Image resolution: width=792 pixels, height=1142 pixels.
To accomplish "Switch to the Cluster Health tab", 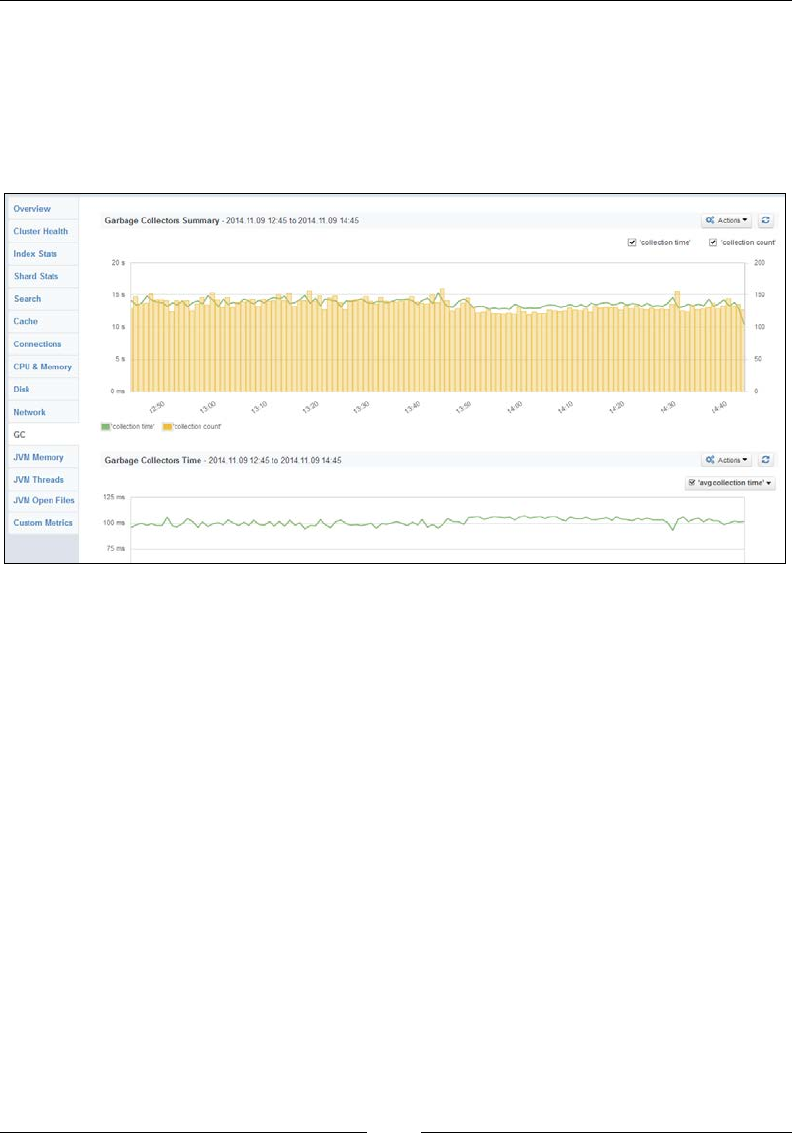I will [43, 231].
